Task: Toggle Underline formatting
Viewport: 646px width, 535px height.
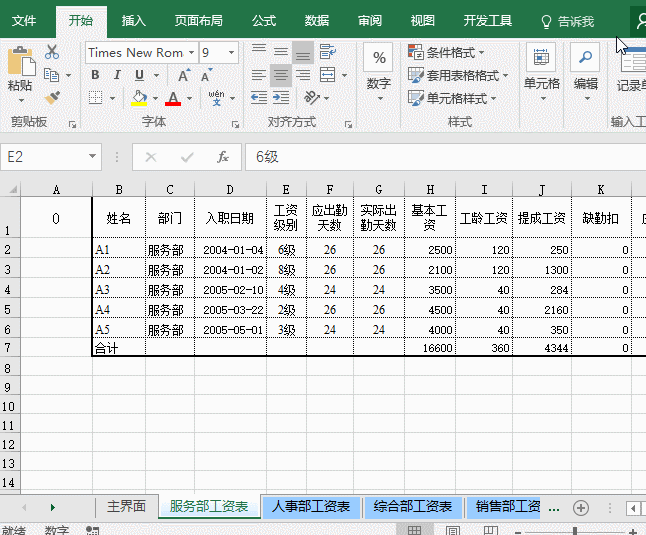Action: point(139,76)
